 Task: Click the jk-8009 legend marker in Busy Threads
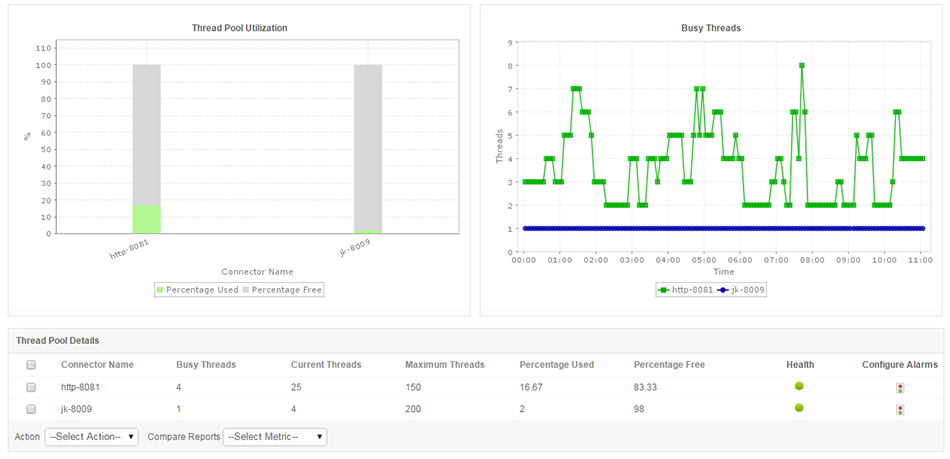[723, 290]
